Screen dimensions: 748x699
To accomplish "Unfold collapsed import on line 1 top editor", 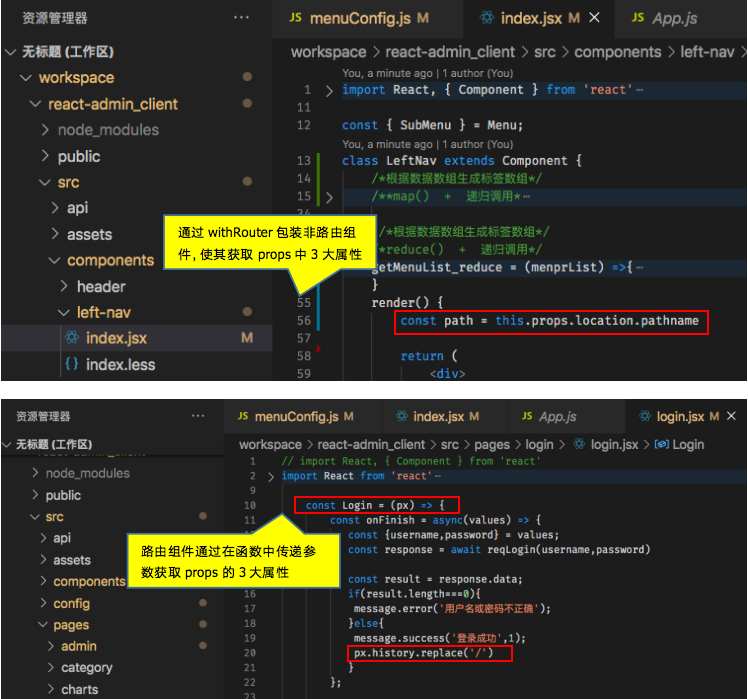I will (x=329, y=90).
